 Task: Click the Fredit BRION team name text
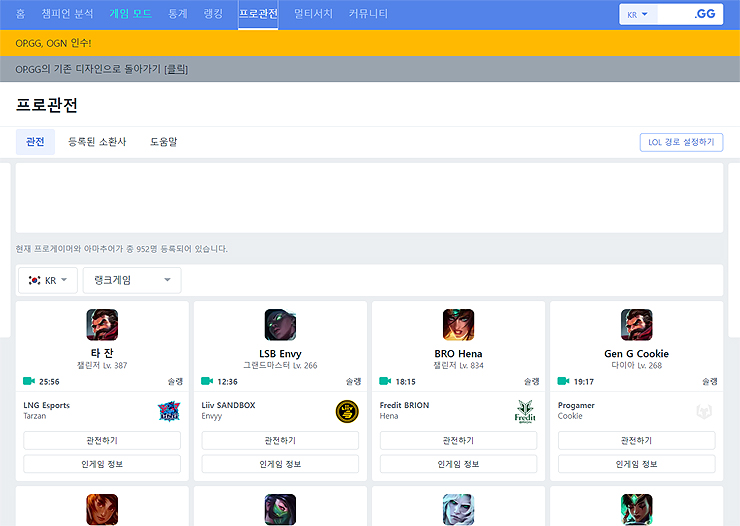[404, 405]
